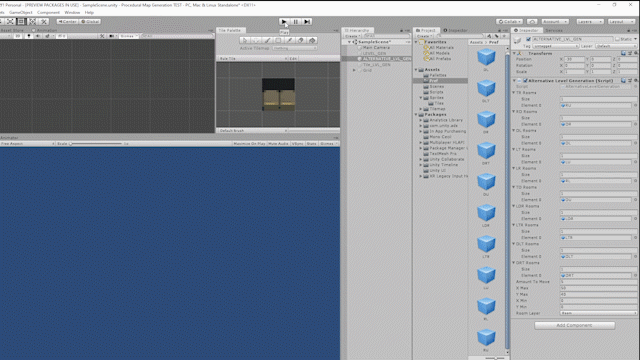Screen dimensions: 640x360
Task: Toggle Mute Audio in Game view
Action: tap(278, 144)
